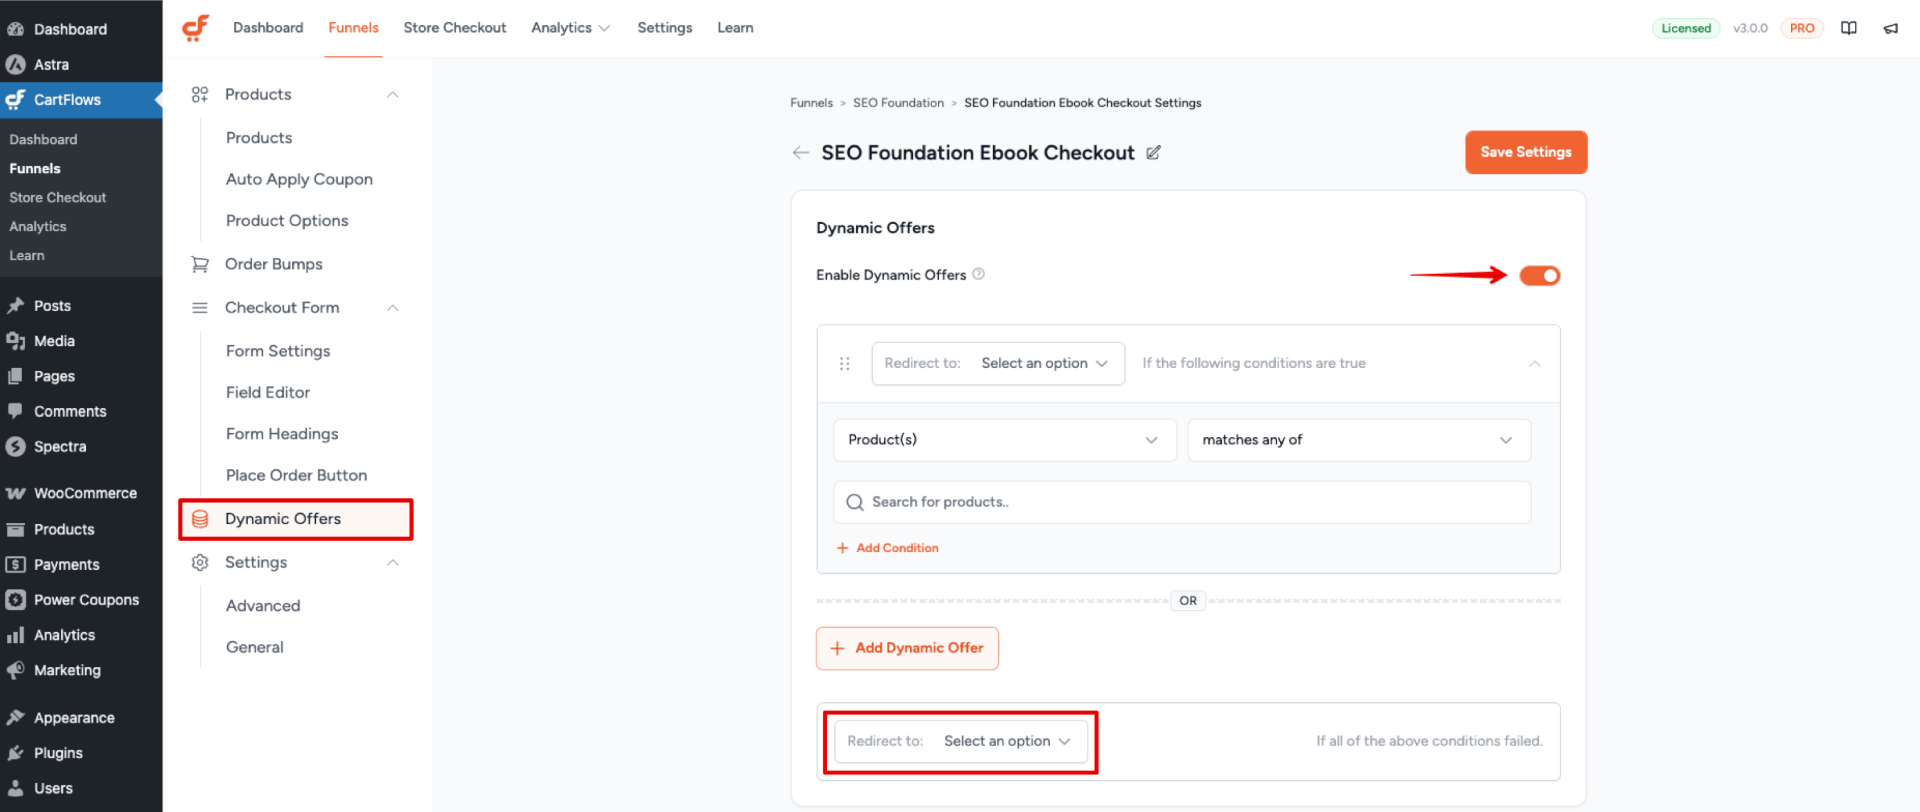Screen dimensions: 1920x812
Task: Open the first Redirect to dropdown
Action: (x=998, y=364)
